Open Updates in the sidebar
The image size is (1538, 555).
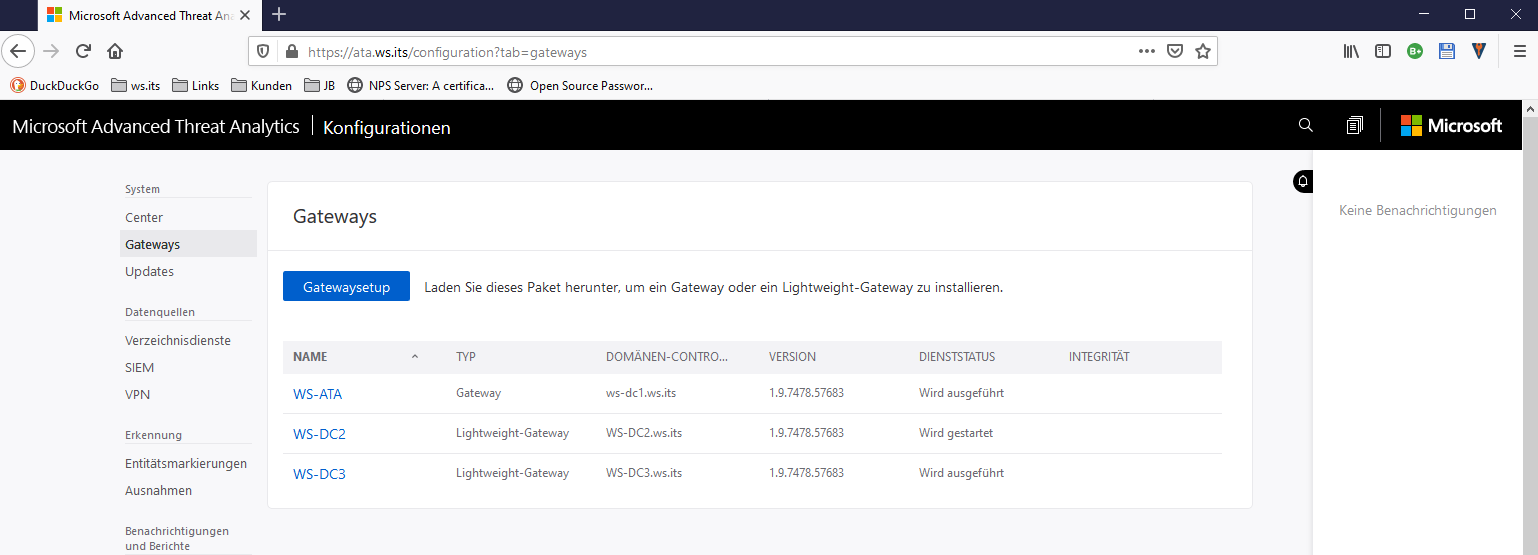click(x=149, y=271)
